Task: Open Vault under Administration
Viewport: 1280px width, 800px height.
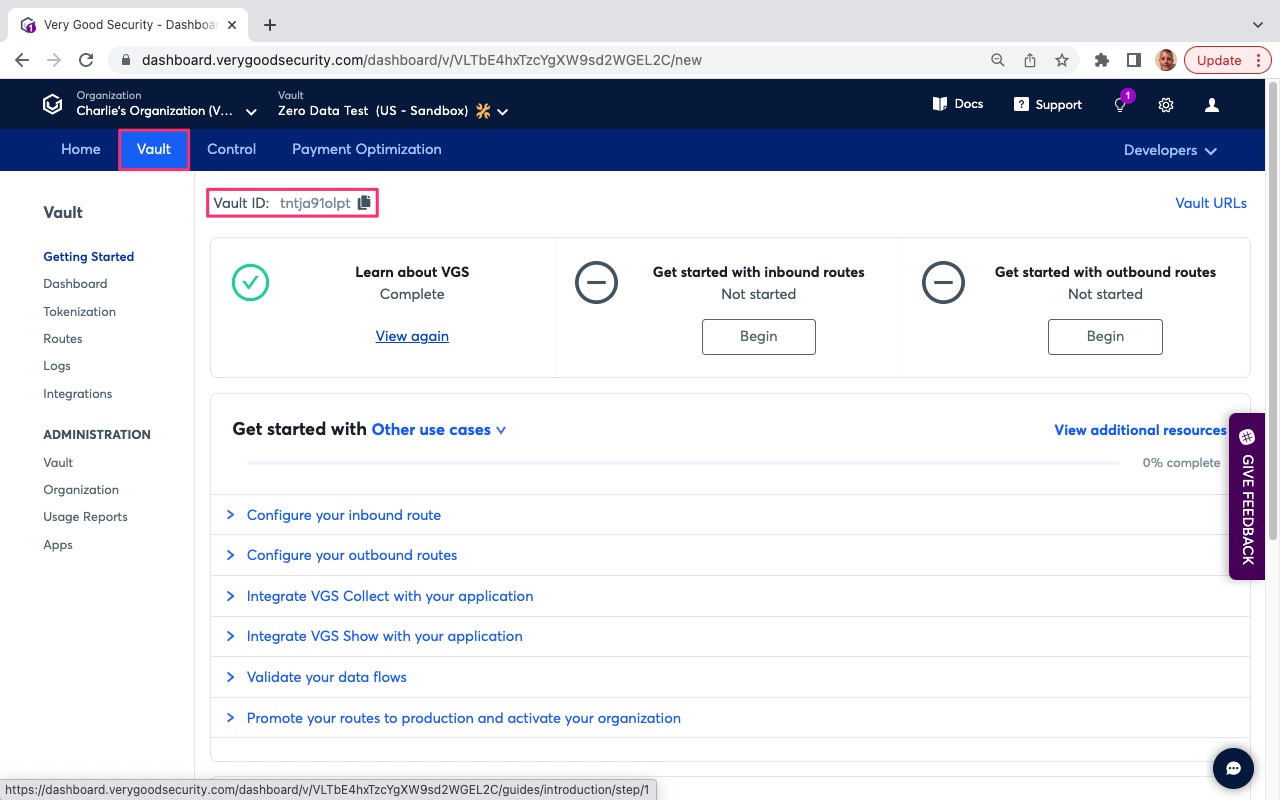Action: coord(58,462)
